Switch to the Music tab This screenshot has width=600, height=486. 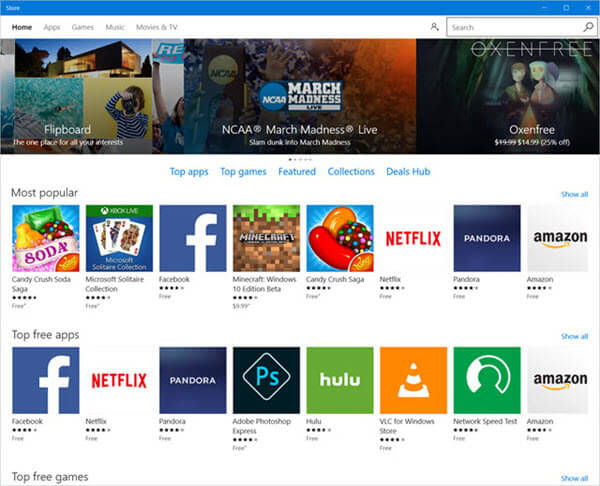(x=115, y=27)
